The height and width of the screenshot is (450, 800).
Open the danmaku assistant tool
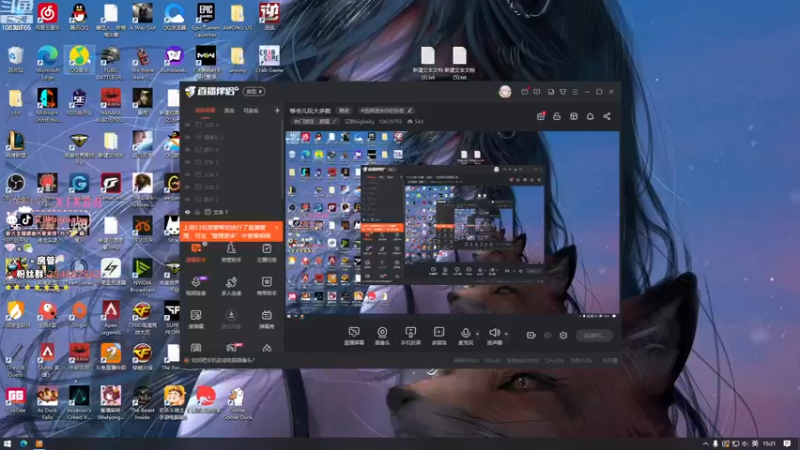point(196,253)
